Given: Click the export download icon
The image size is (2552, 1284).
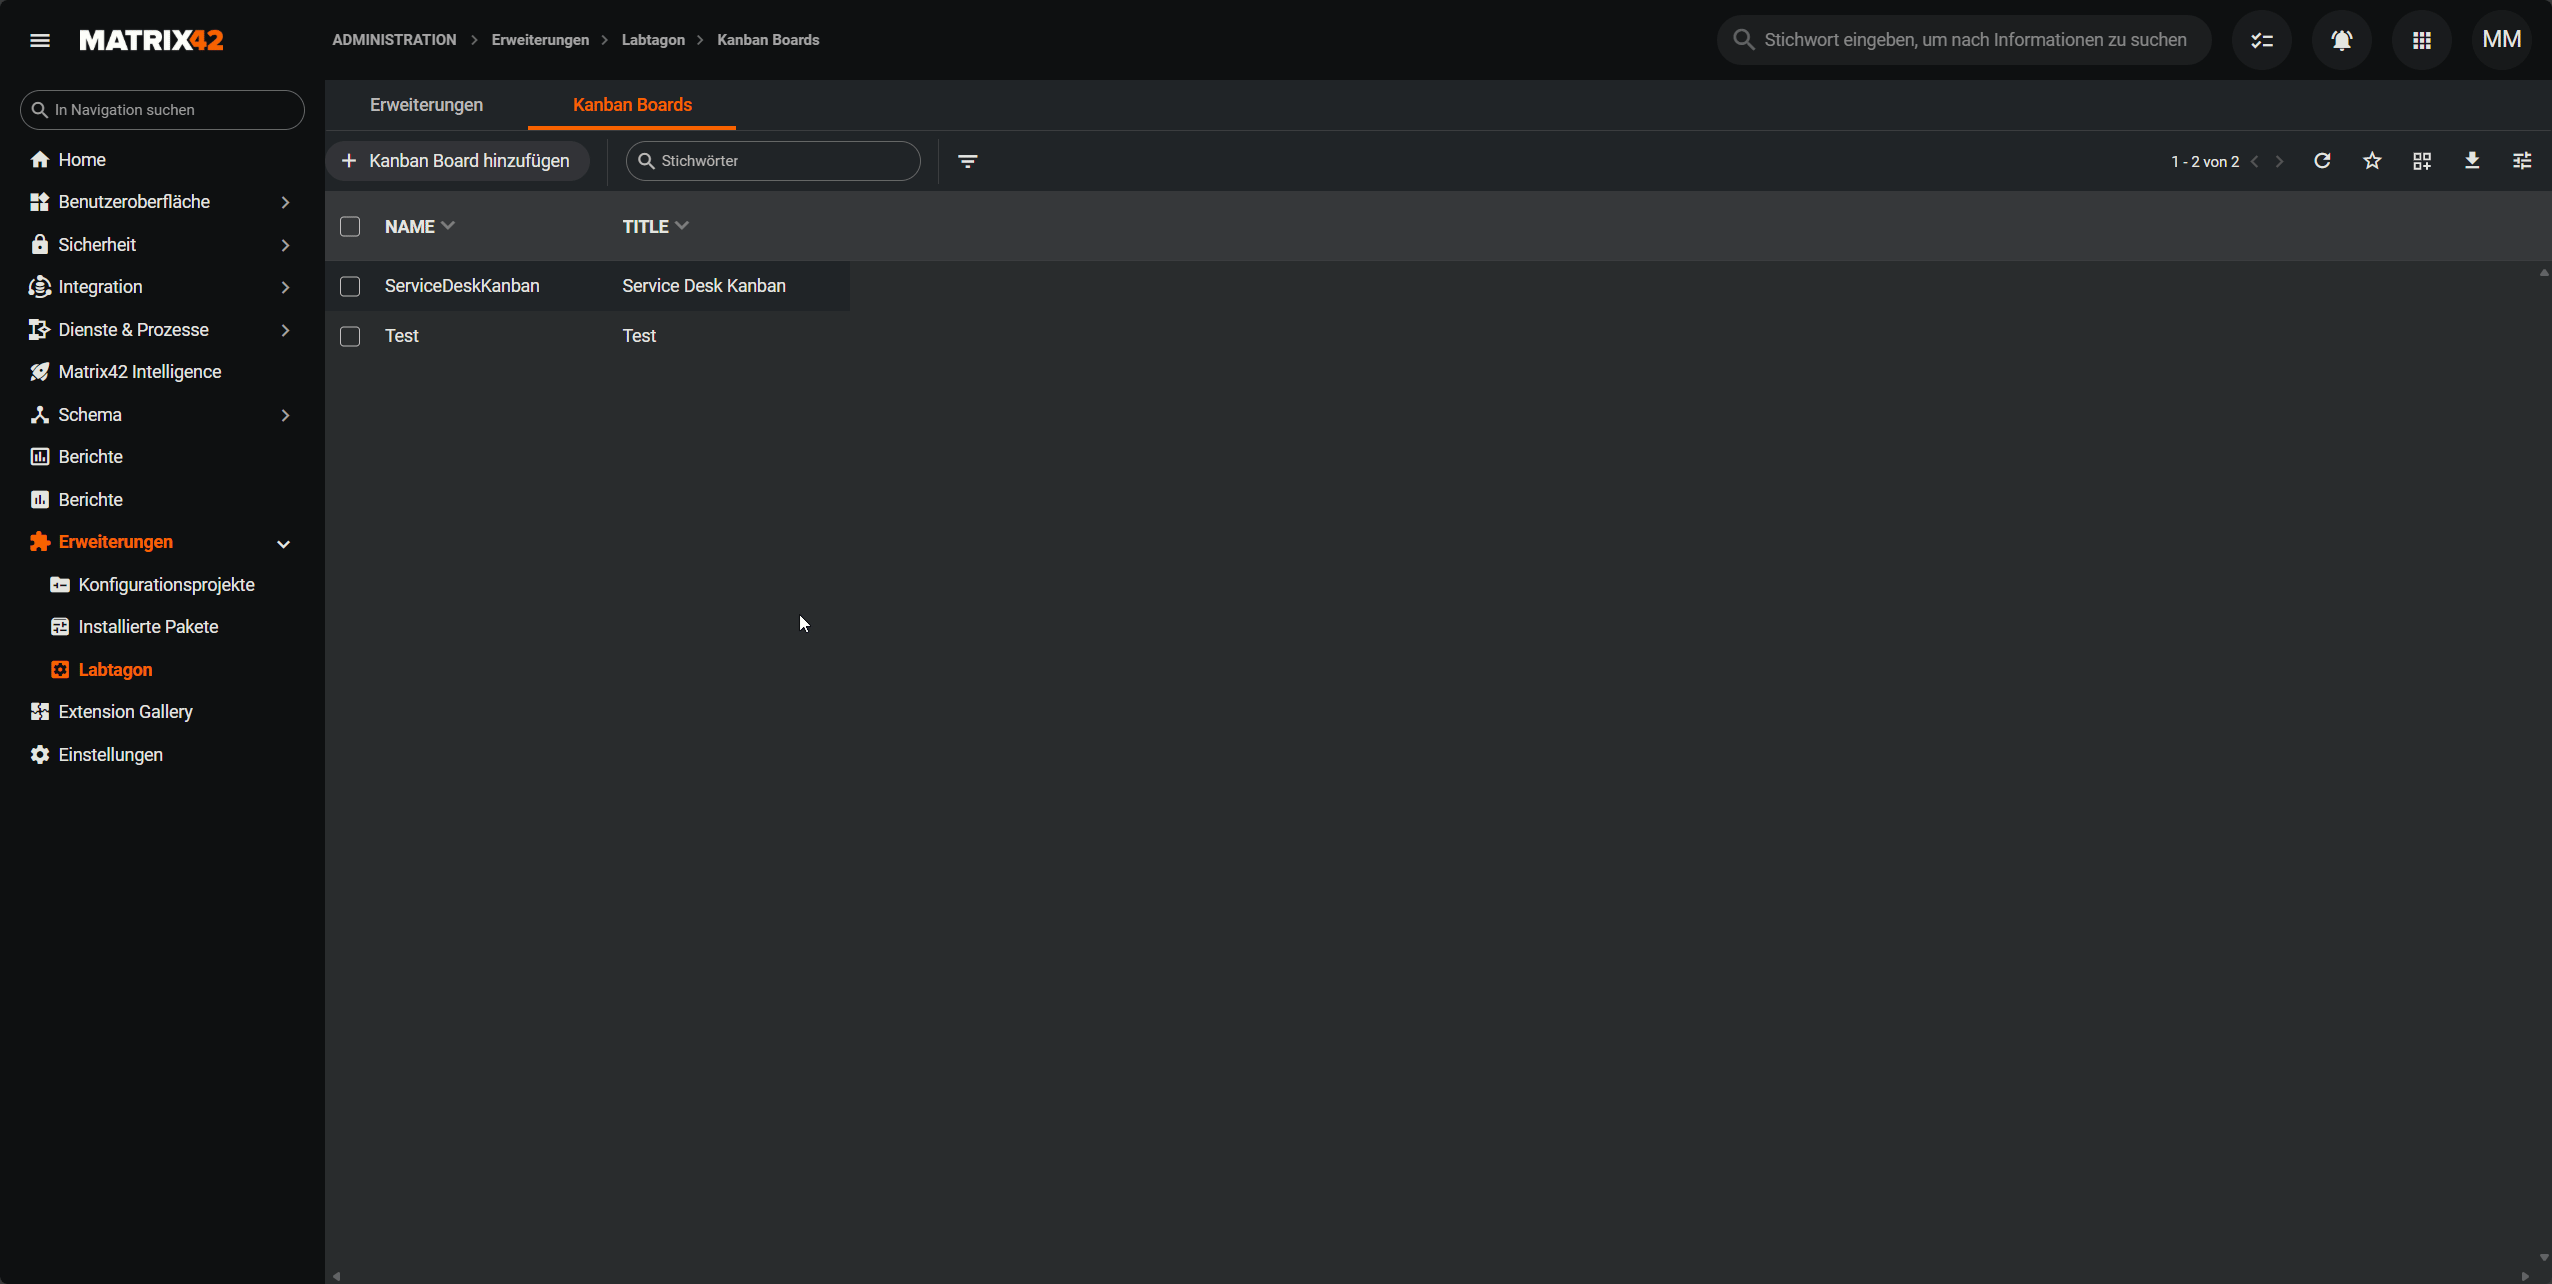Looking at the screenshot, I should pos(2472,161).
